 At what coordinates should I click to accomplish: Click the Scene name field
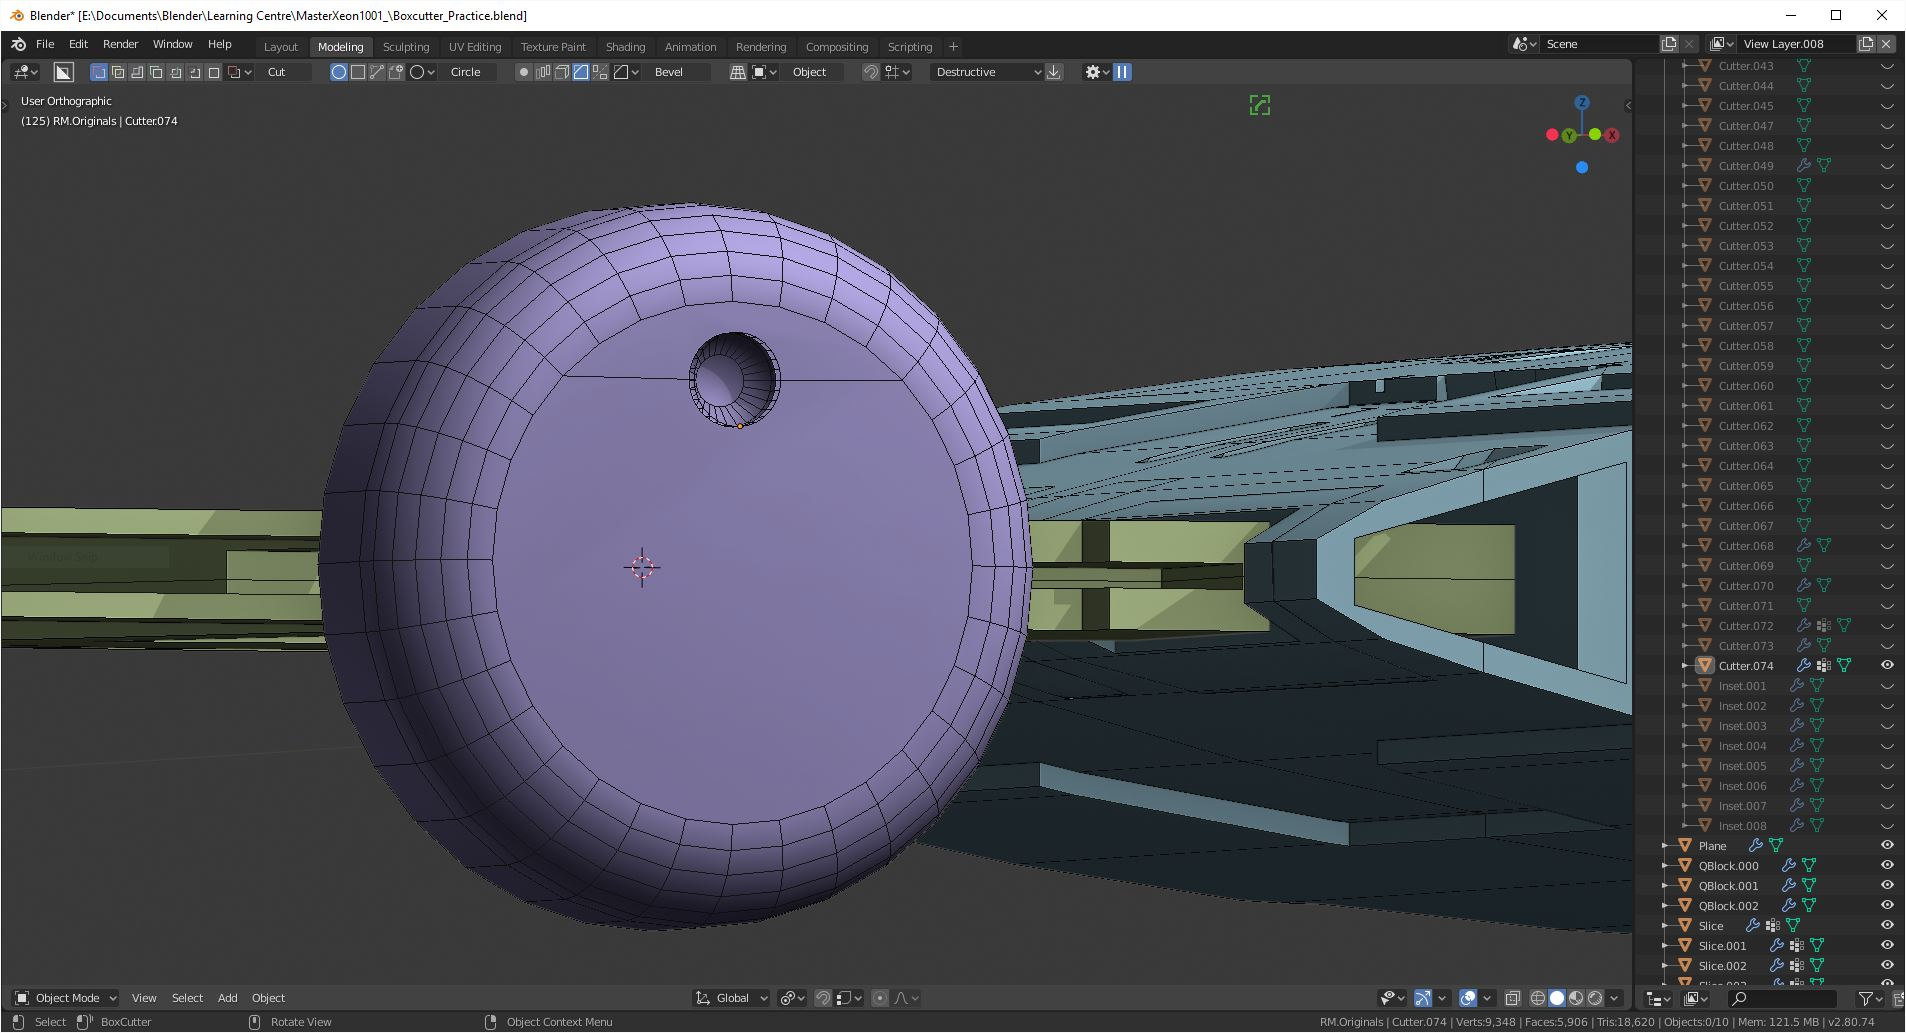coord(1598,44)
